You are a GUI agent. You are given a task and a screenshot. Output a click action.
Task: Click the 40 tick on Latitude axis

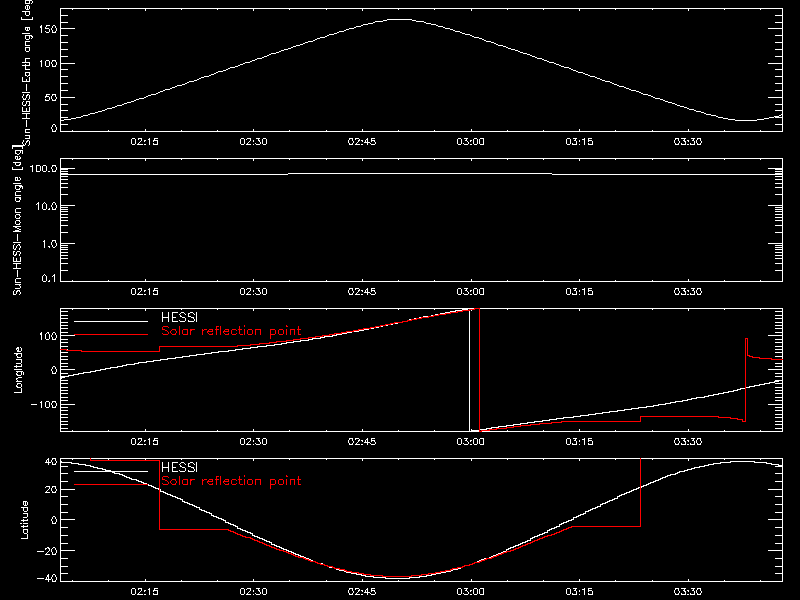click(x=51, y=462)
